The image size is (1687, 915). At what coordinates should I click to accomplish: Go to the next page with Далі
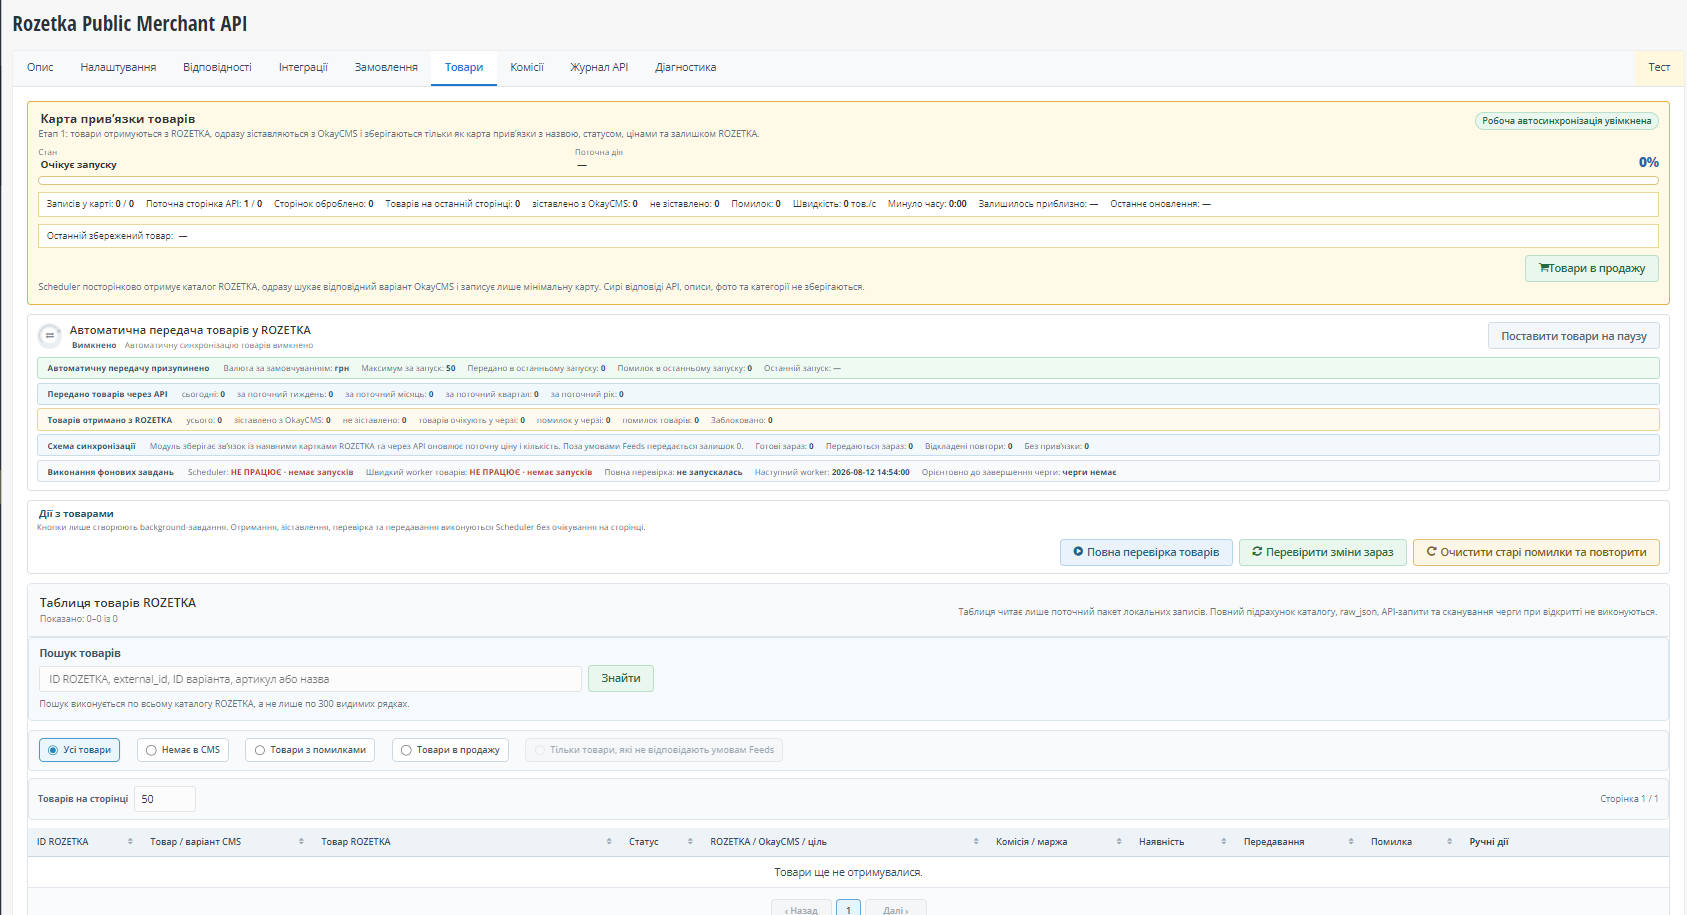click(896, 908)
